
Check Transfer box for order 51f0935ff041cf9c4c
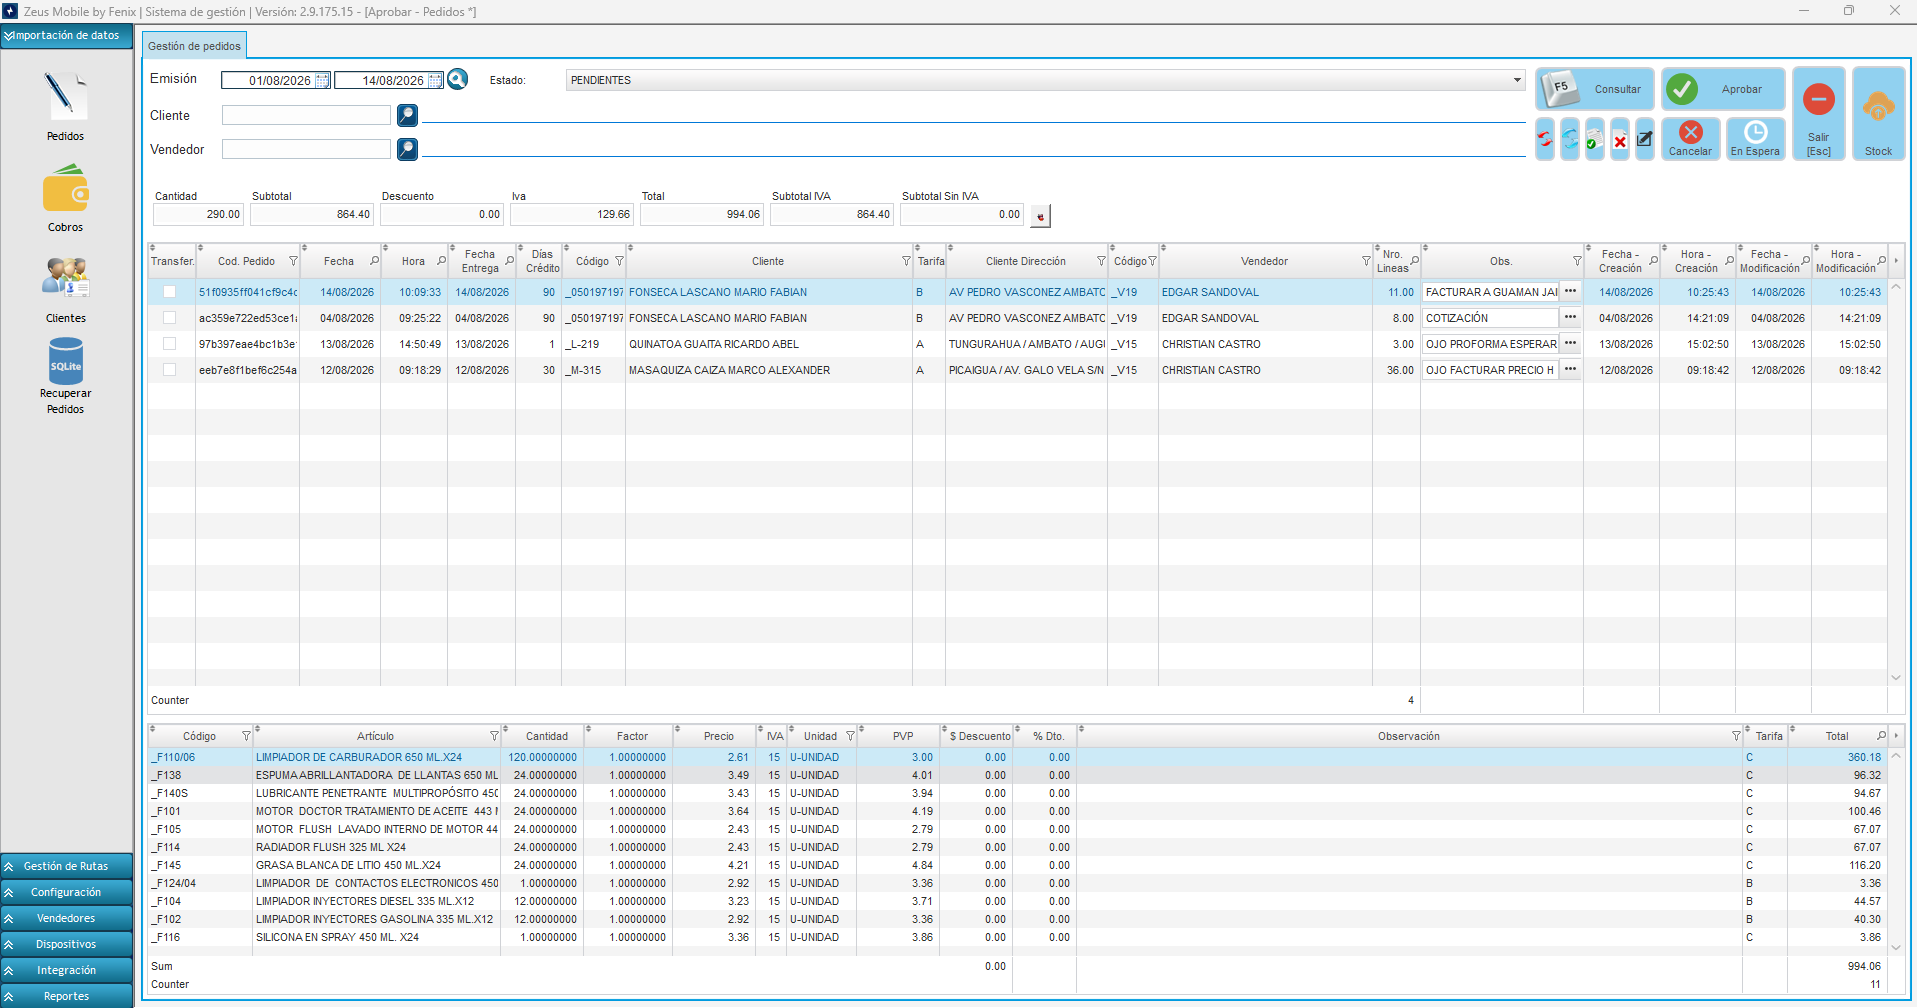tap(169, 292)
